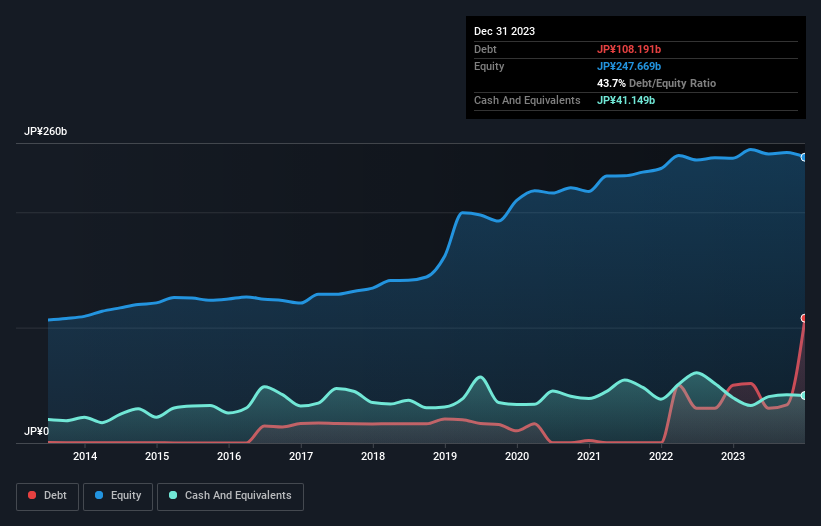Click the teal Cash endpoint marker on chart
Image resolution: width=821 pixels, height=526 pixels.
point(803,396)
